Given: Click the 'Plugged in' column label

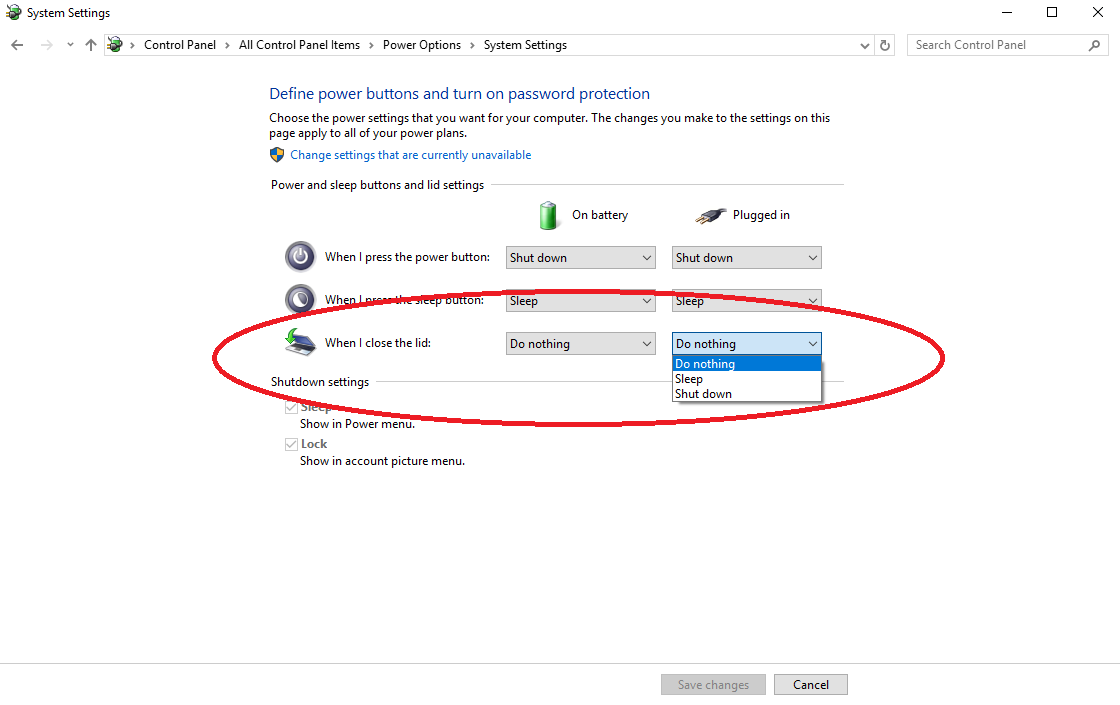Looking at the screenshot, I should pyautogui.click(x=761, y=215).
